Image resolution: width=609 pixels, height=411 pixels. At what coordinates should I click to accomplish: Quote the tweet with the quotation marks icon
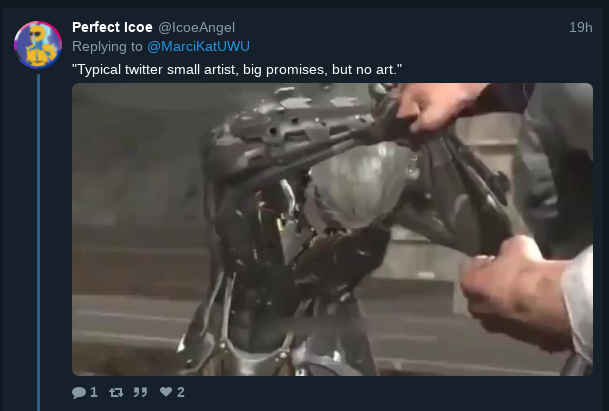pos(140,392)
